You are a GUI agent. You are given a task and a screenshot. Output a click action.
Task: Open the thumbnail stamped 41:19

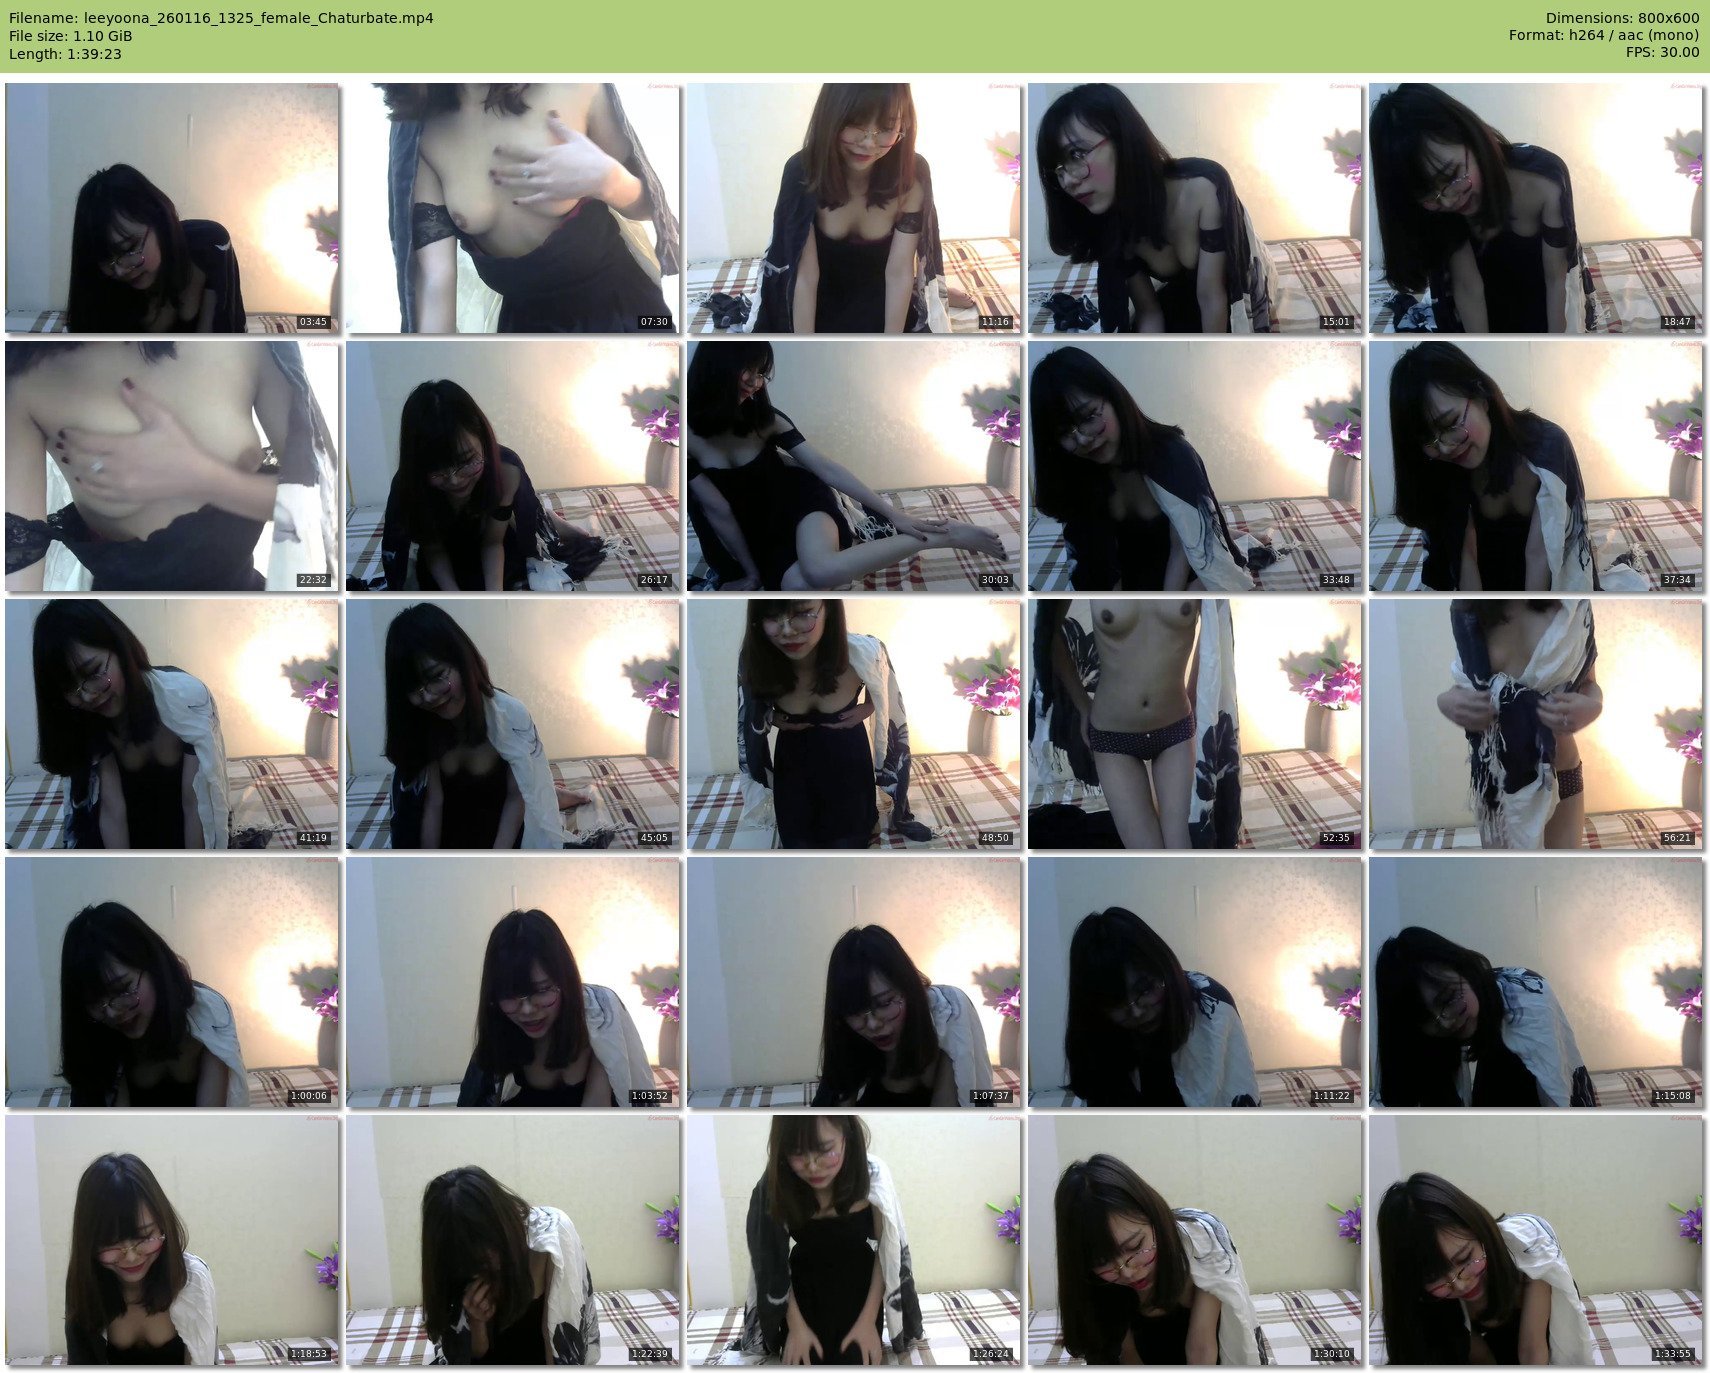[172, 724]
